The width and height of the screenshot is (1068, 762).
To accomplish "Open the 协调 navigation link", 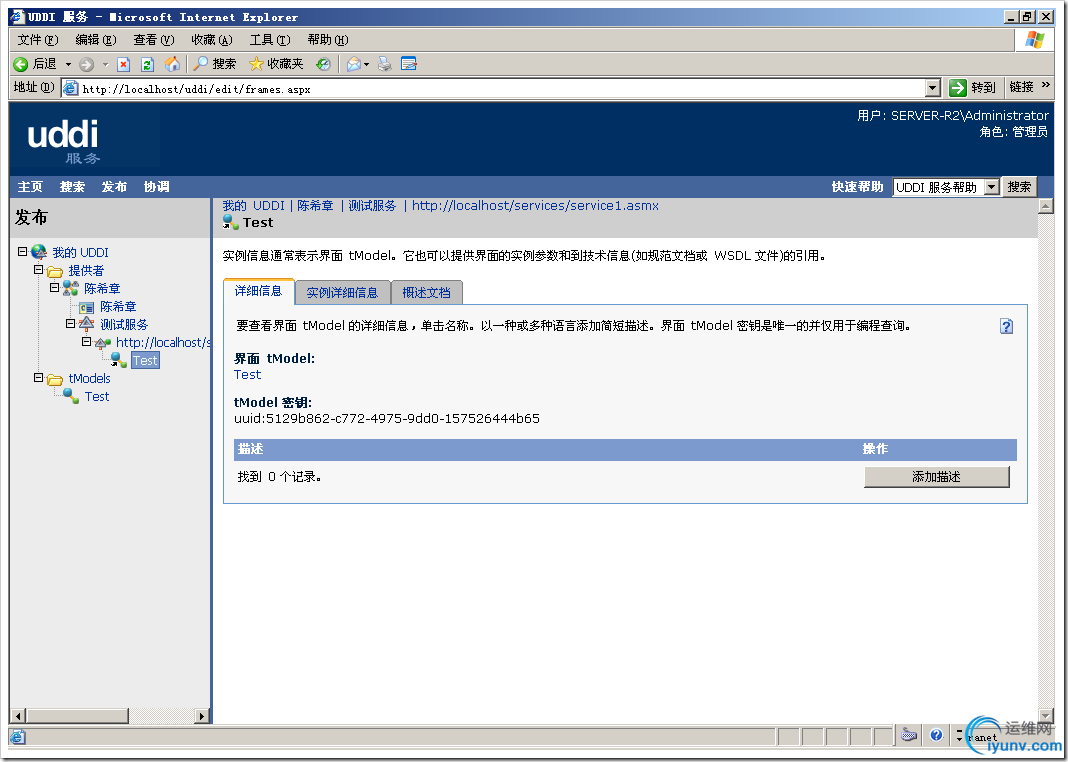I will click(x=157, y=187).
